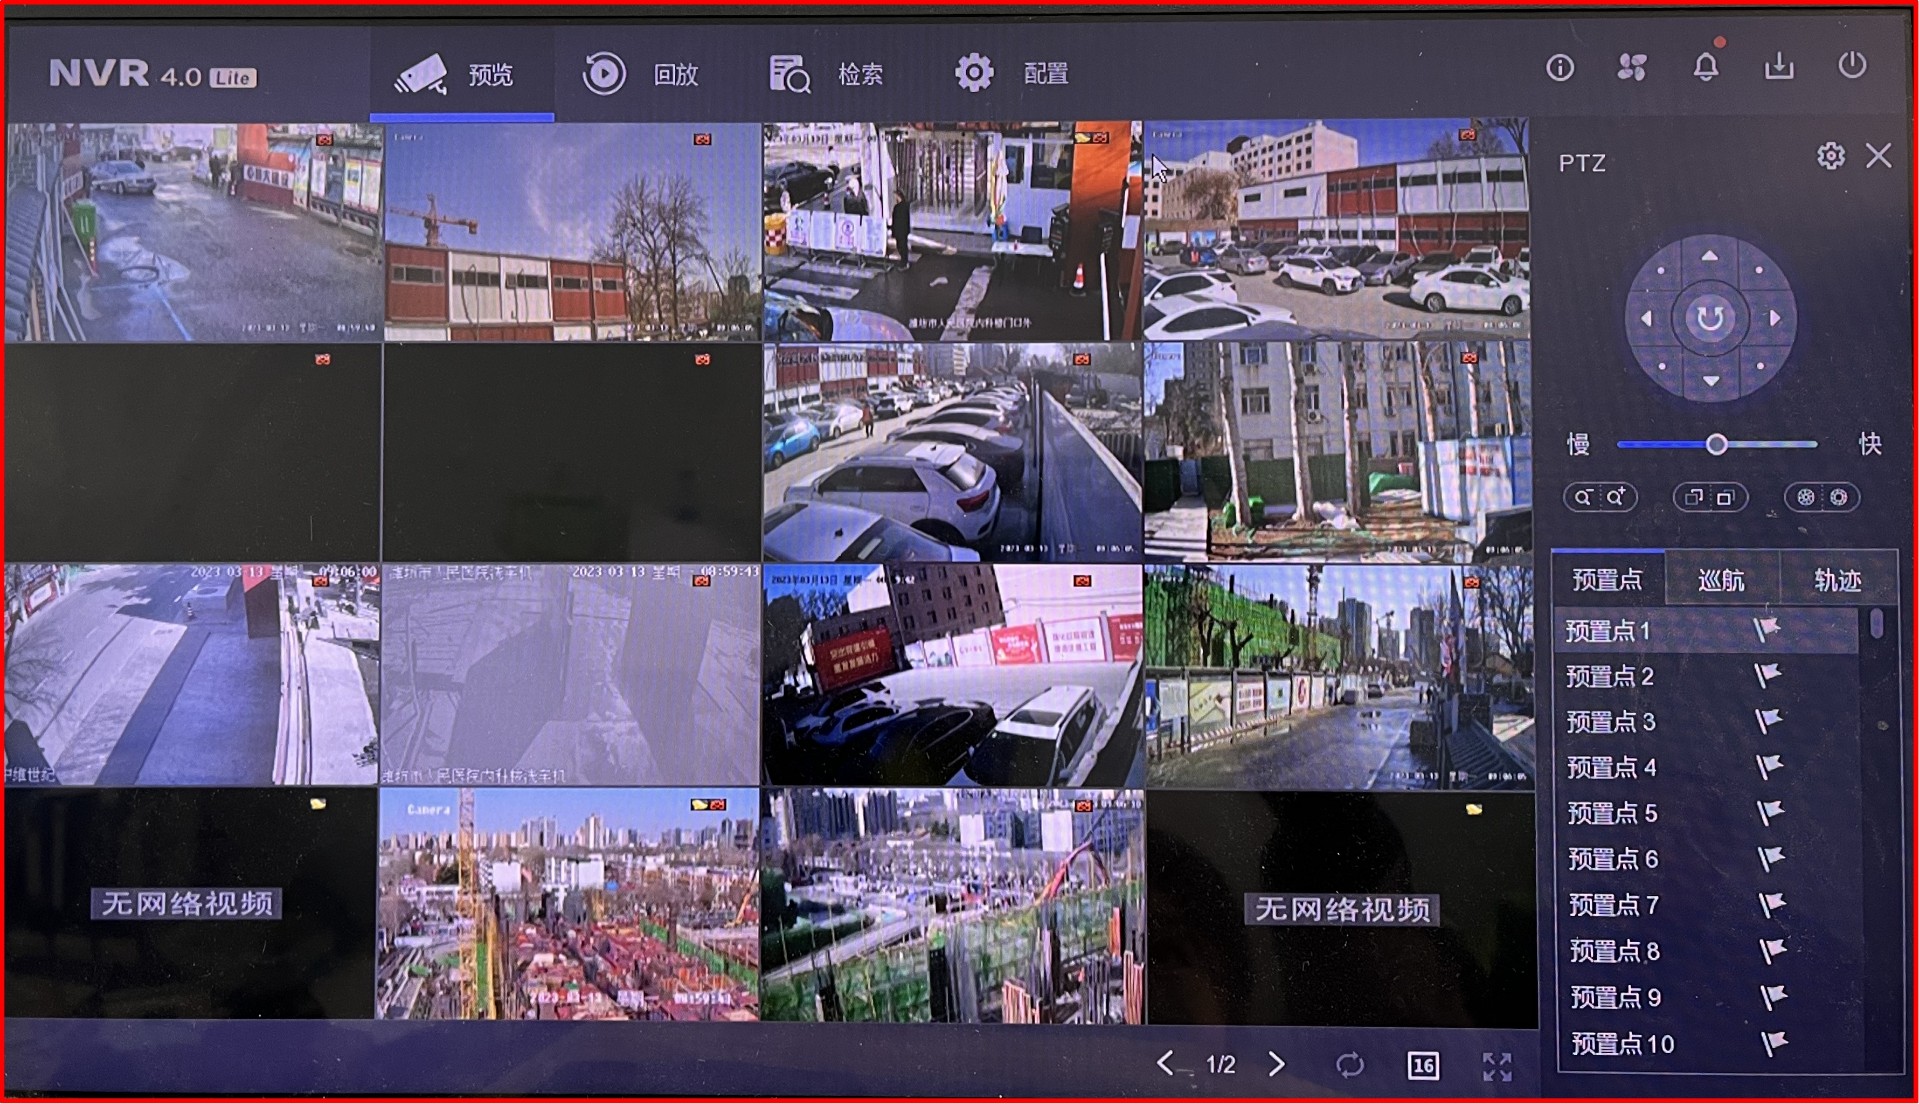The height and width of the screenshot is (1104, 1919).
Task: Open PTZ settings gear icon
Action: pyautogui.click(x=1830, y=156)
